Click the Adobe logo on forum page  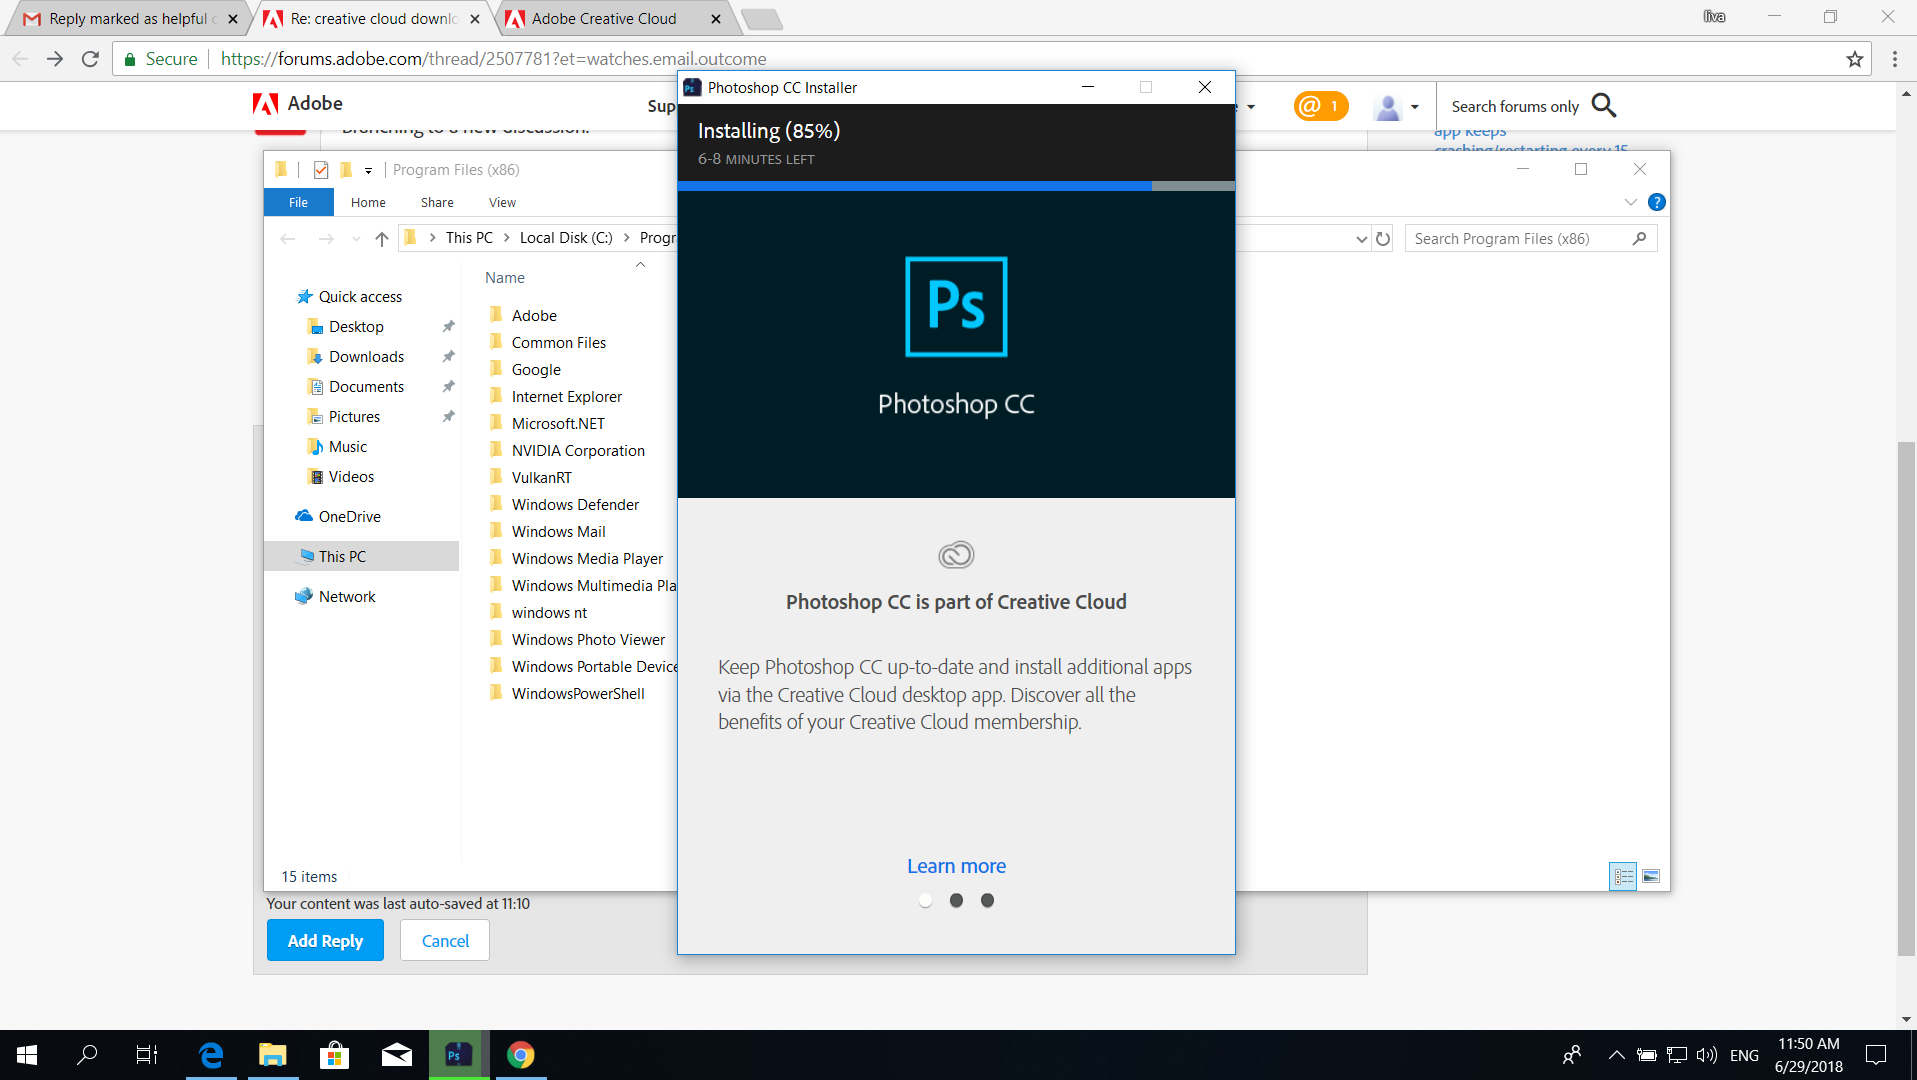(297, 103)
